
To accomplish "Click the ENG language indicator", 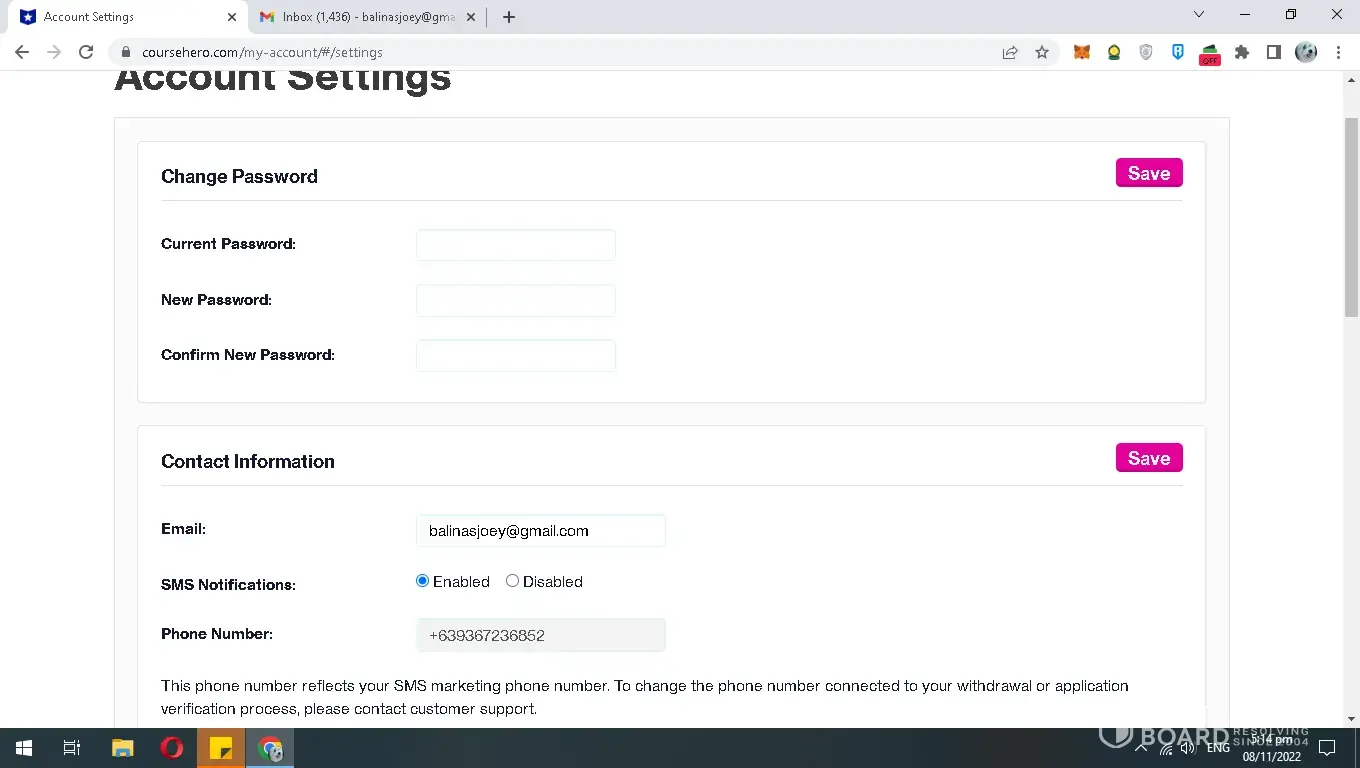I will [x=1218, y=748].
